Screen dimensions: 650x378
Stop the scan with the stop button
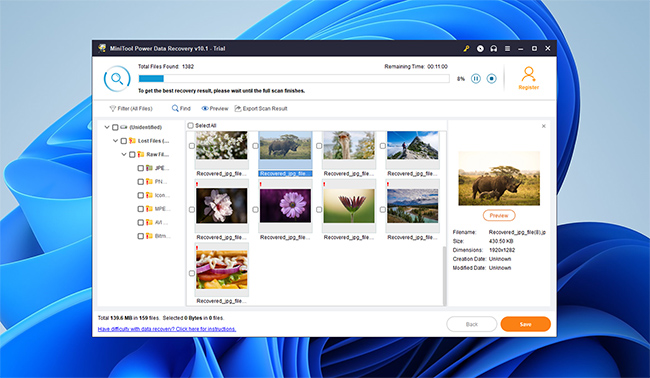click(x=492, y=78)
